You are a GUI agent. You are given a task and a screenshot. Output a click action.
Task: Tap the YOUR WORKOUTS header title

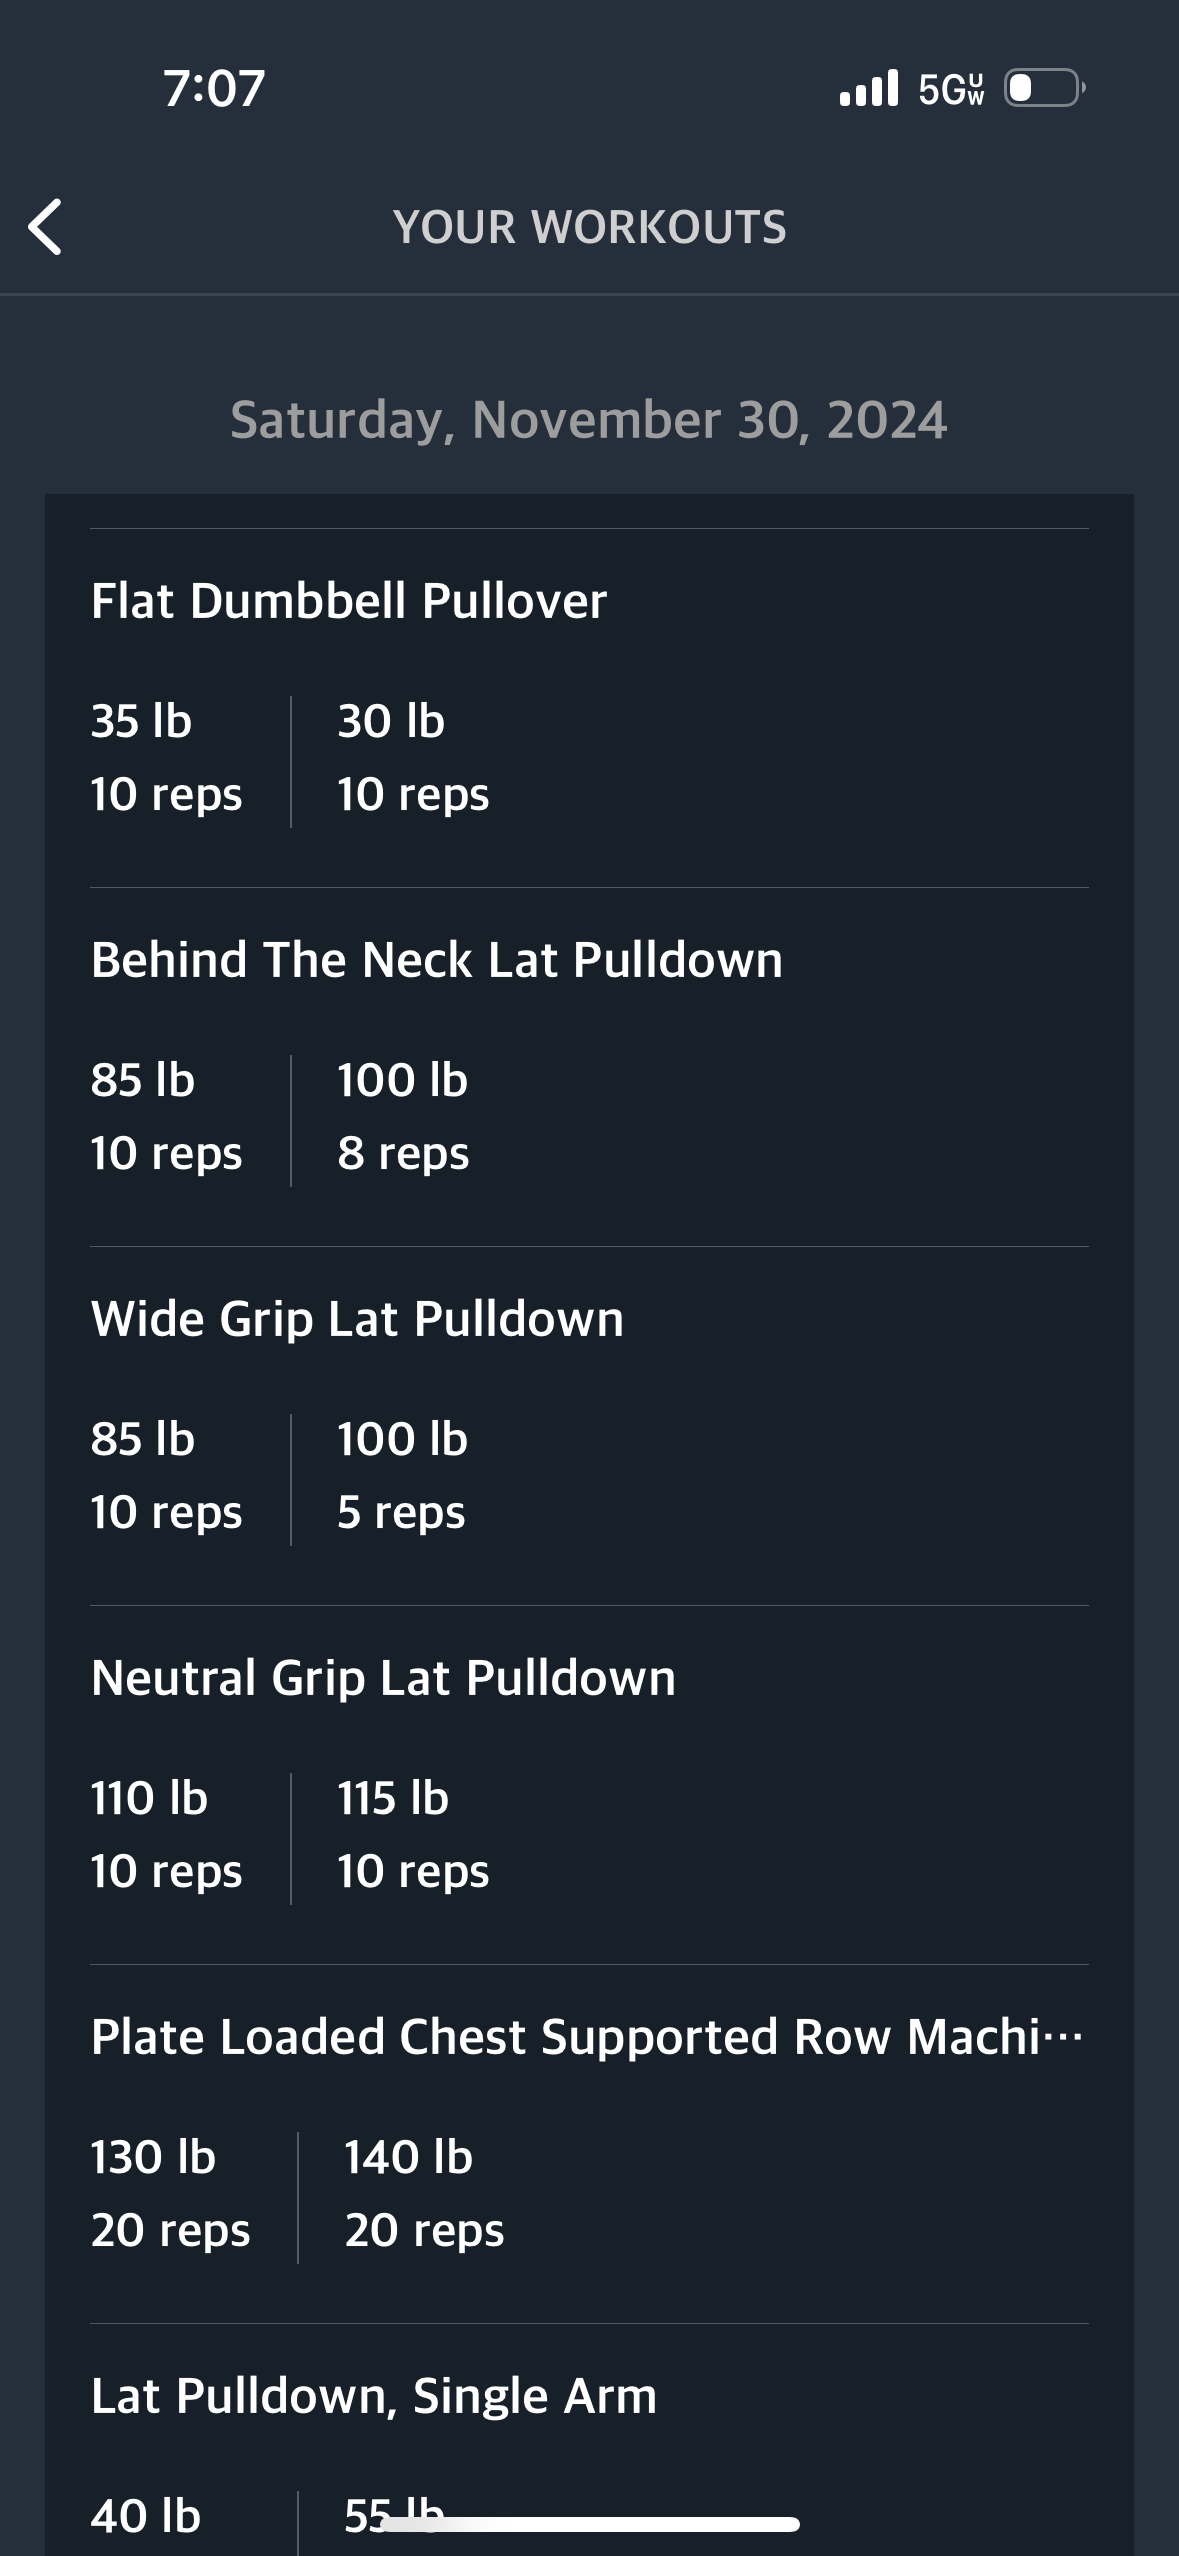(589, 227)
